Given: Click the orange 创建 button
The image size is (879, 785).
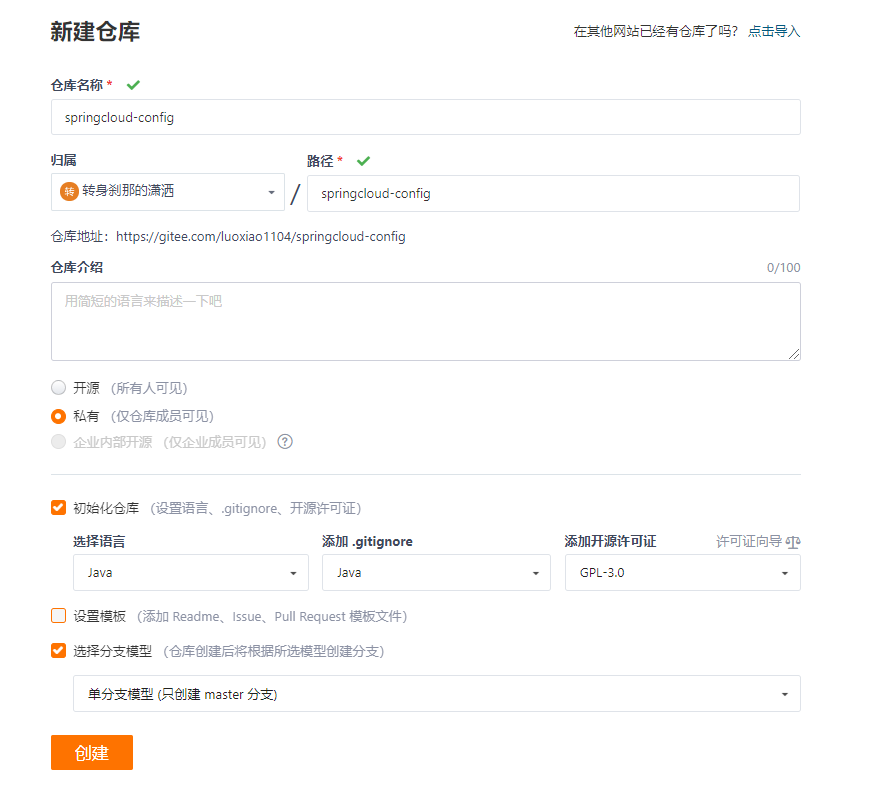Looking at the screenshot, I should [x=92, y=752].
